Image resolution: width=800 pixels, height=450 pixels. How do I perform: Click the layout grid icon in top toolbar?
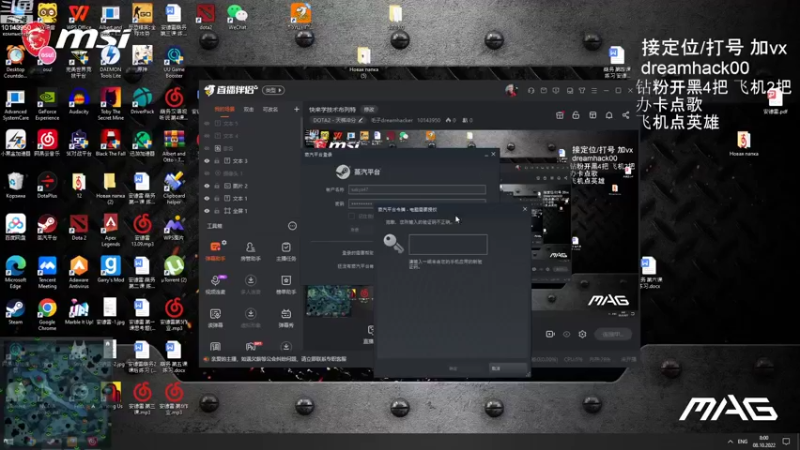point(592,115)
